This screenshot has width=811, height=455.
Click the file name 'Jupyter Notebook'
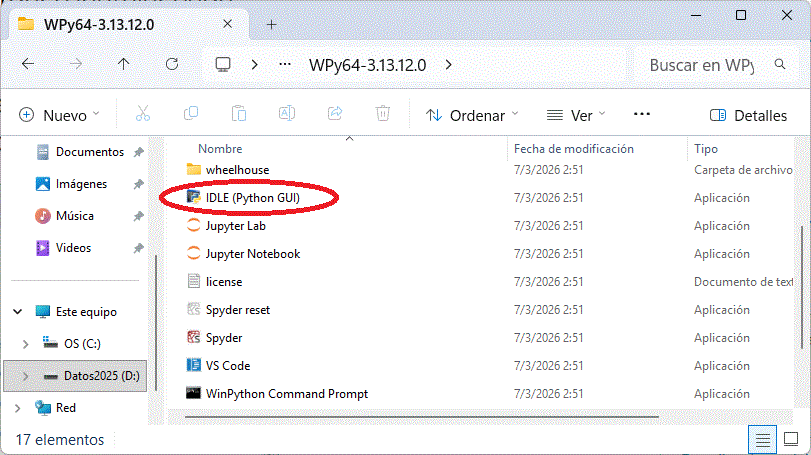coord(253,254)
